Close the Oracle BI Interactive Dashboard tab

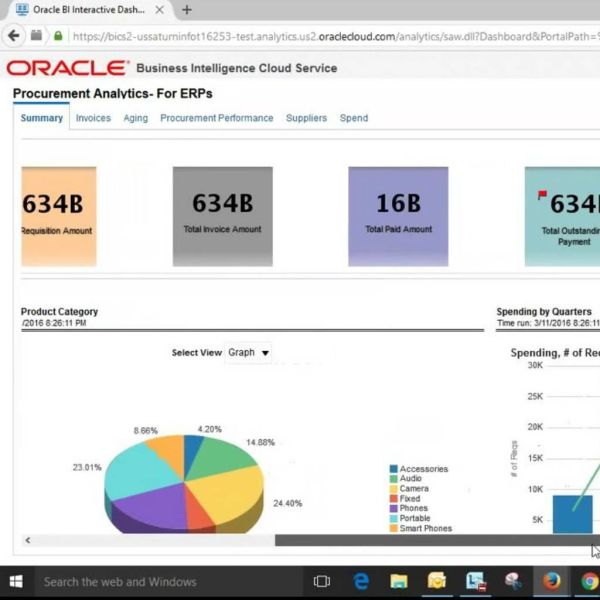pyautogui.click(x=159, y=10)
